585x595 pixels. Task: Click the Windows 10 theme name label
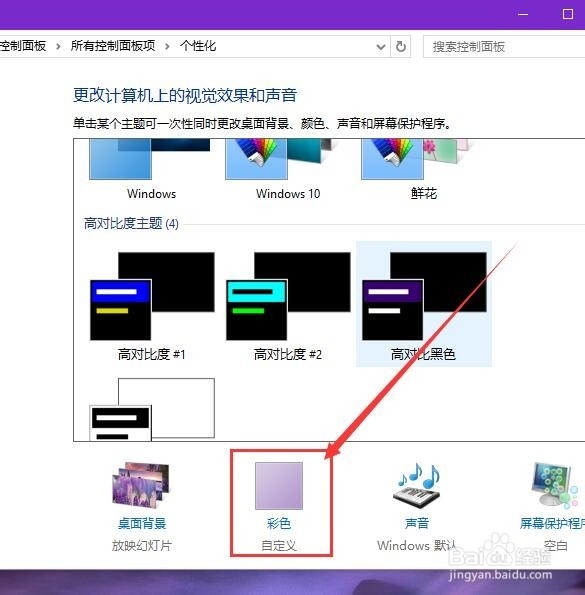288,194
